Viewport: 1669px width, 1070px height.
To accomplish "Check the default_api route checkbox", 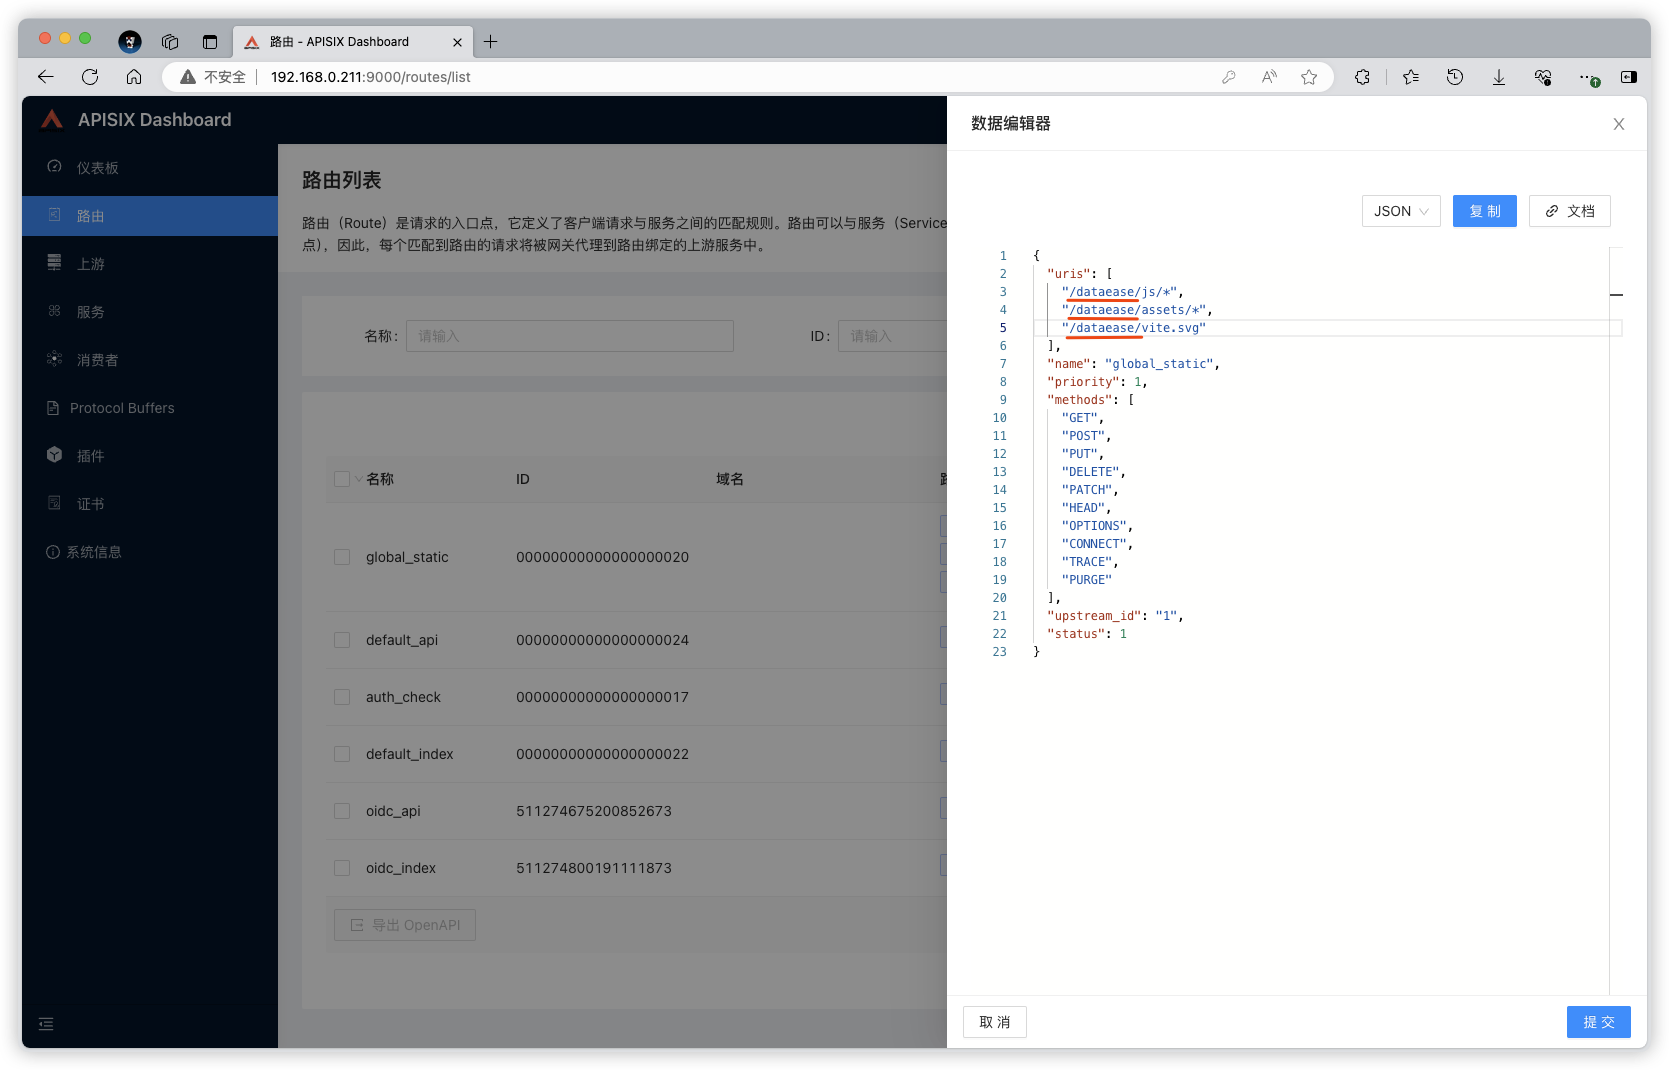I will coord(342,640).
